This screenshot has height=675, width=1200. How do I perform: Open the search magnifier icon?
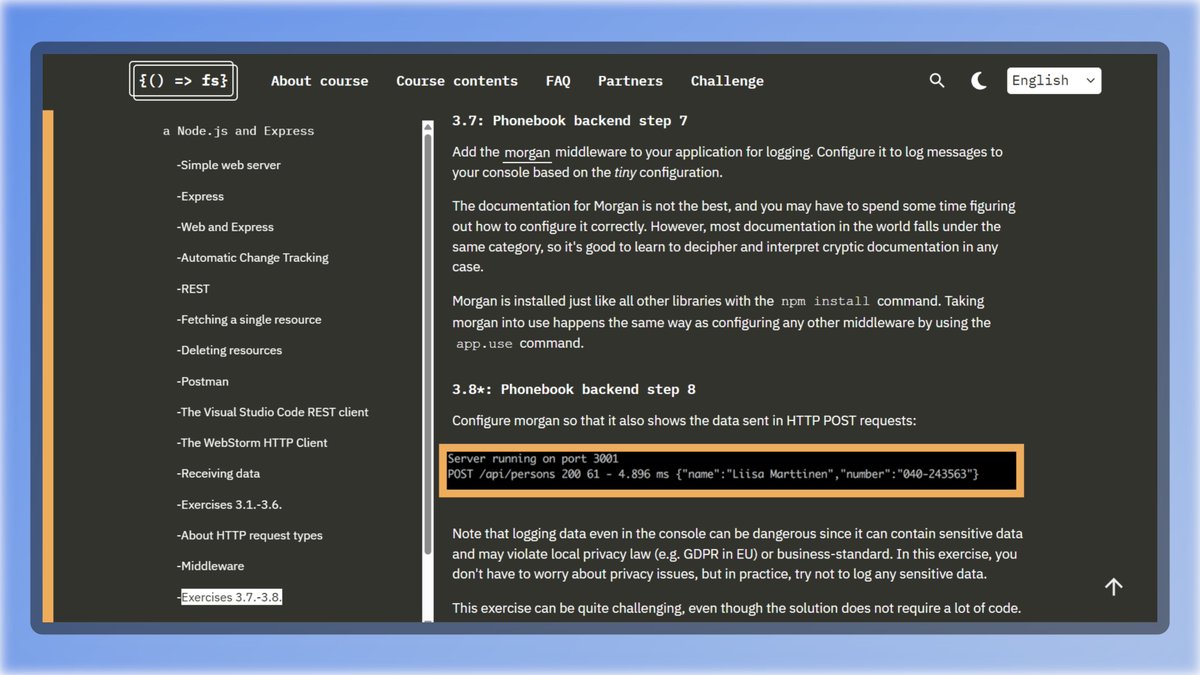pyautogui.click(x=937, y=80)
